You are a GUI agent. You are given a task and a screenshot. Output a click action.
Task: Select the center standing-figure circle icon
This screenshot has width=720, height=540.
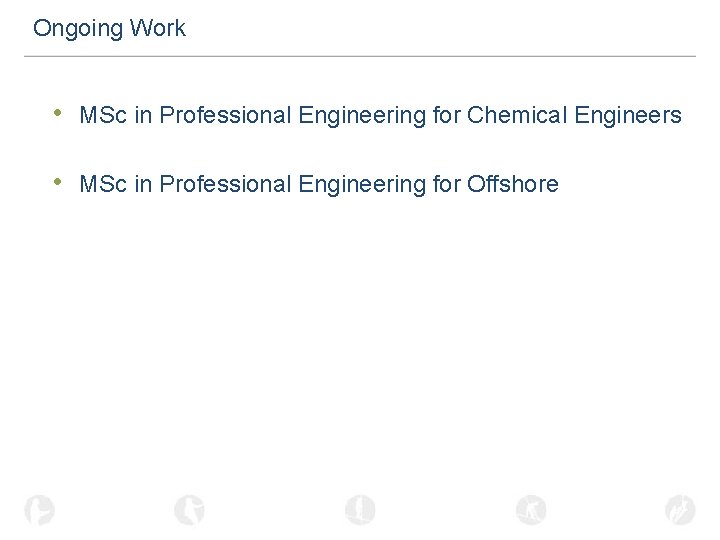tap(360, 510)
